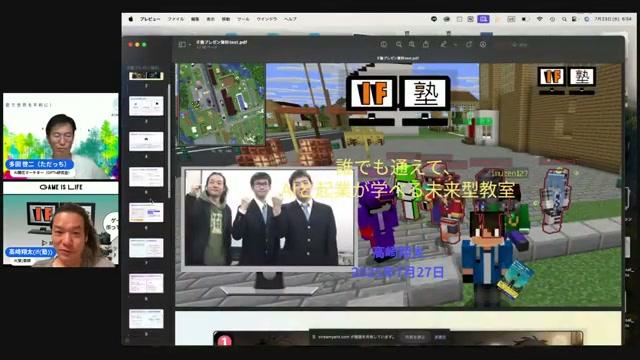
Task: Show the markup toolbar icon
Action: tap(483, 44)
